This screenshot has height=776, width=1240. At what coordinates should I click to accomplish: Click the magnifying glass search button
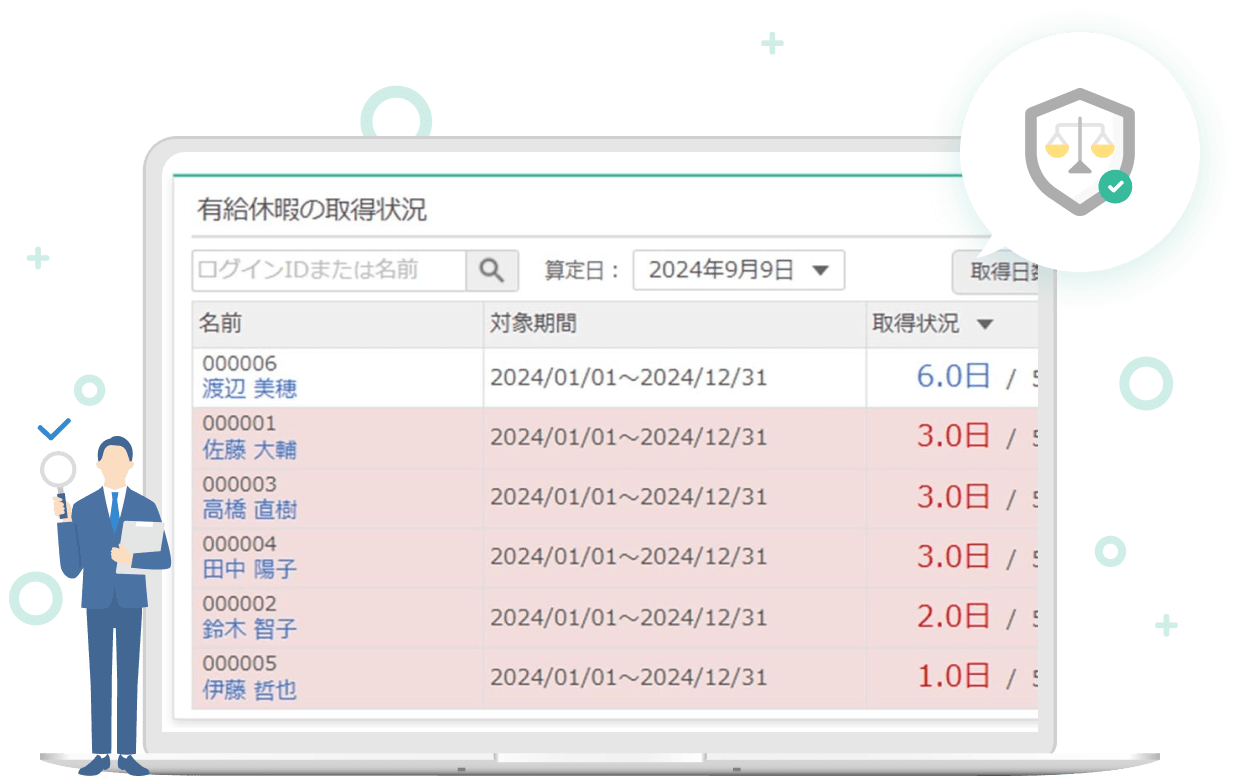492,270
